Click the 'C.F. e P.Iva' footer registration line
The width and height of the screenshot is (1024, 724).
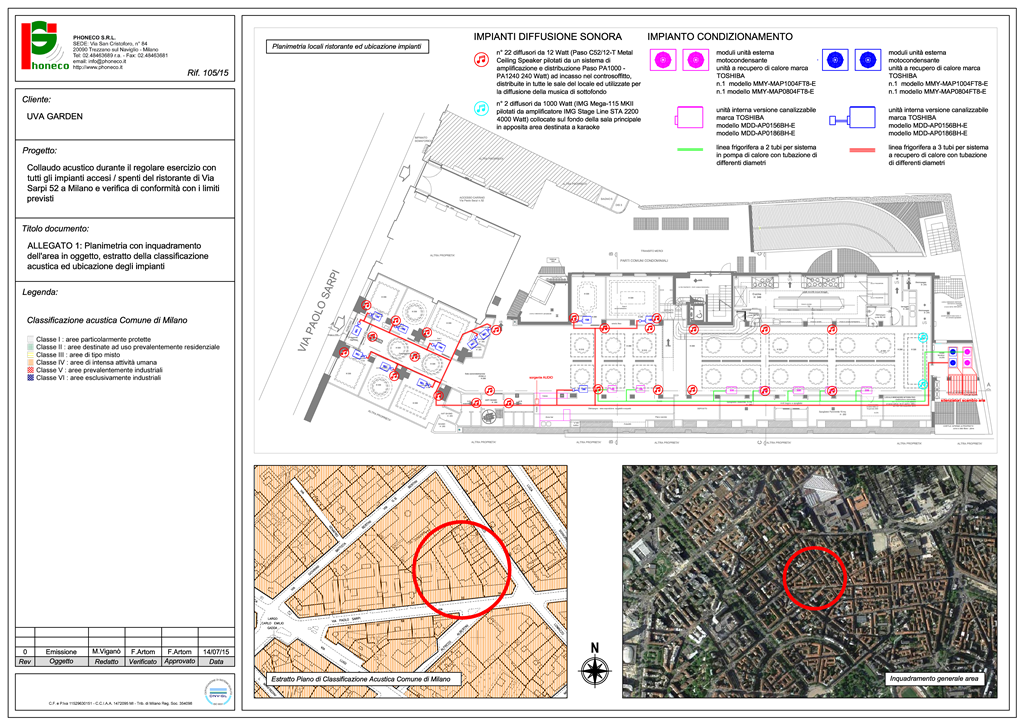(x=120, y=704)
